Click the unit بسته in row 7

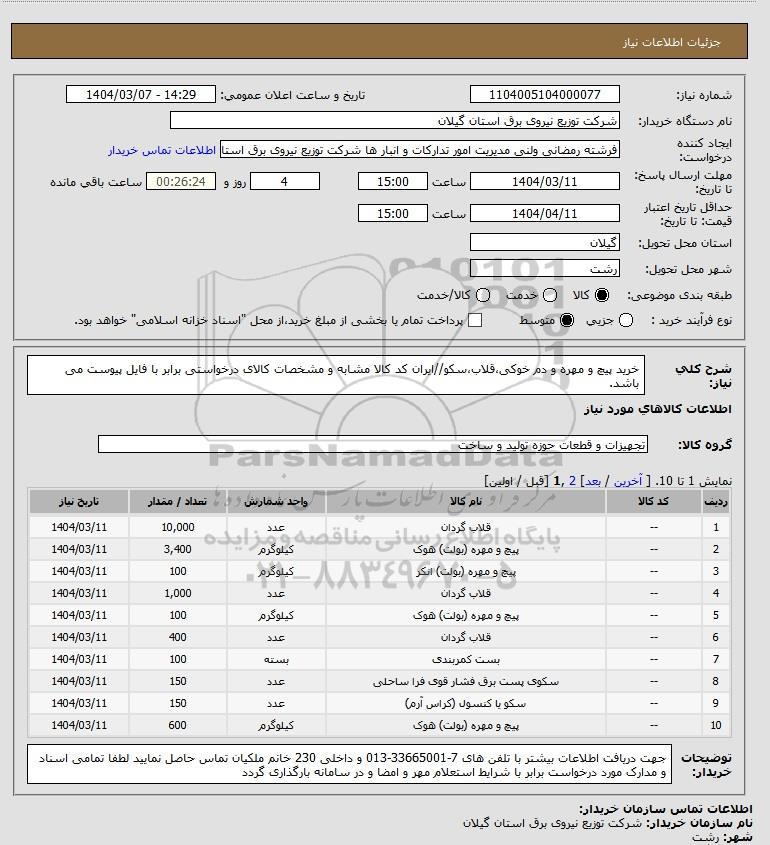pos(276,659)
